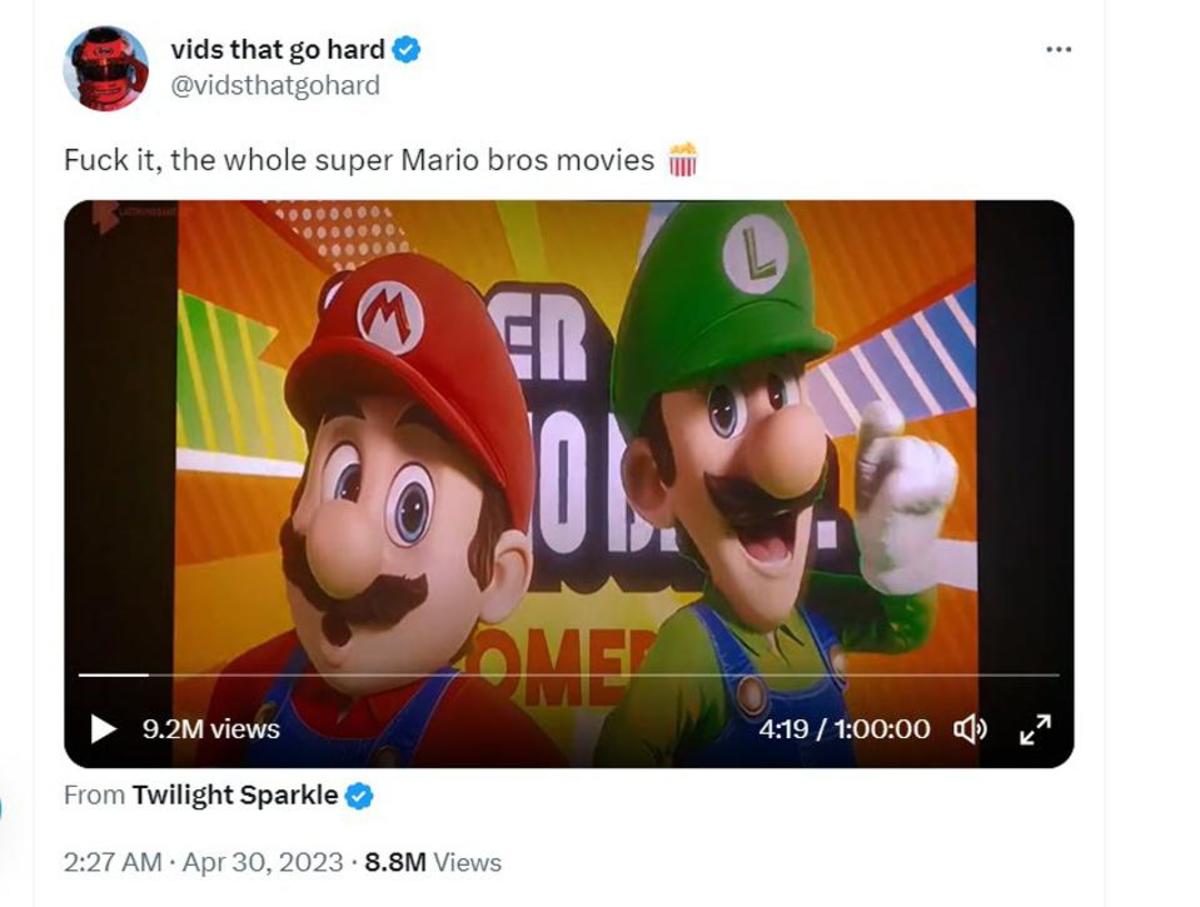
Task: Click the 9.2M views video counter
Action: click(x=211, y=730)
